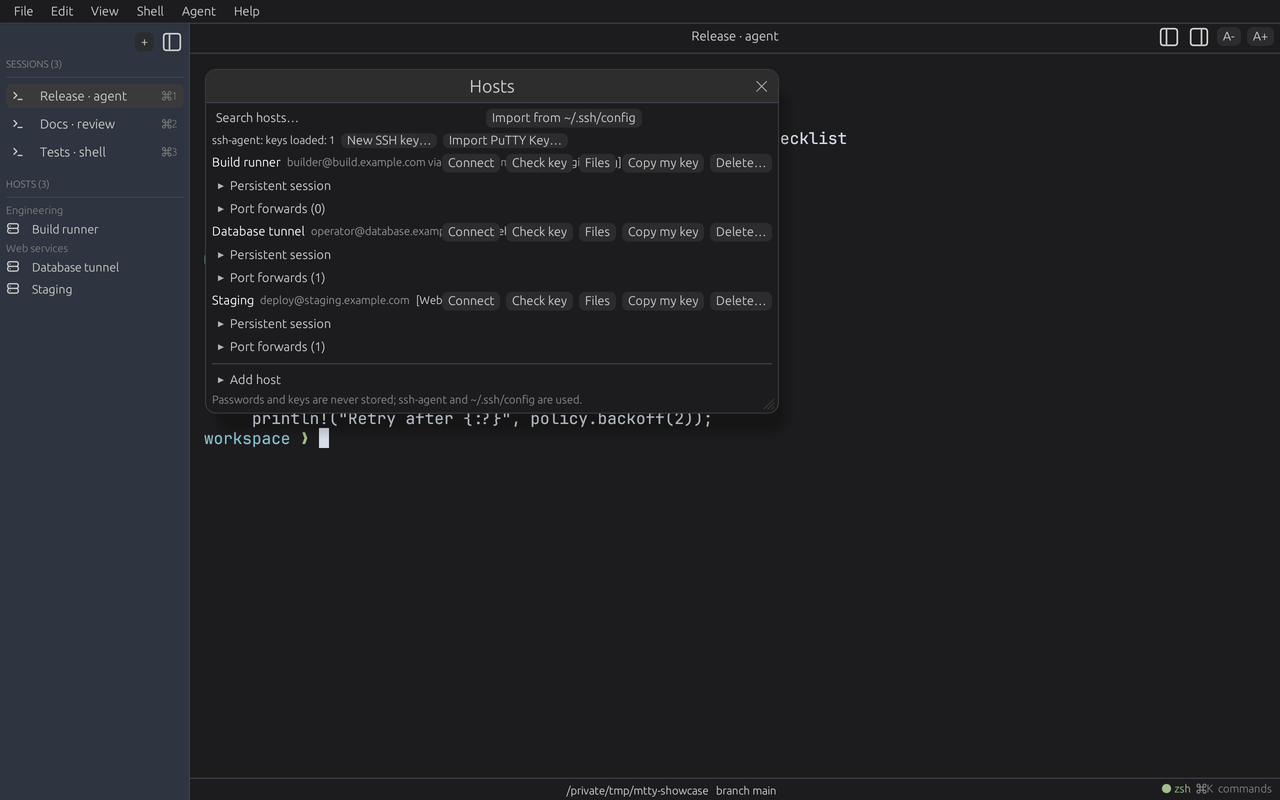Viewport: 1280px width, 800px height.
Task: Select Docs · review session in sidebar
Action: coord(94,124)
